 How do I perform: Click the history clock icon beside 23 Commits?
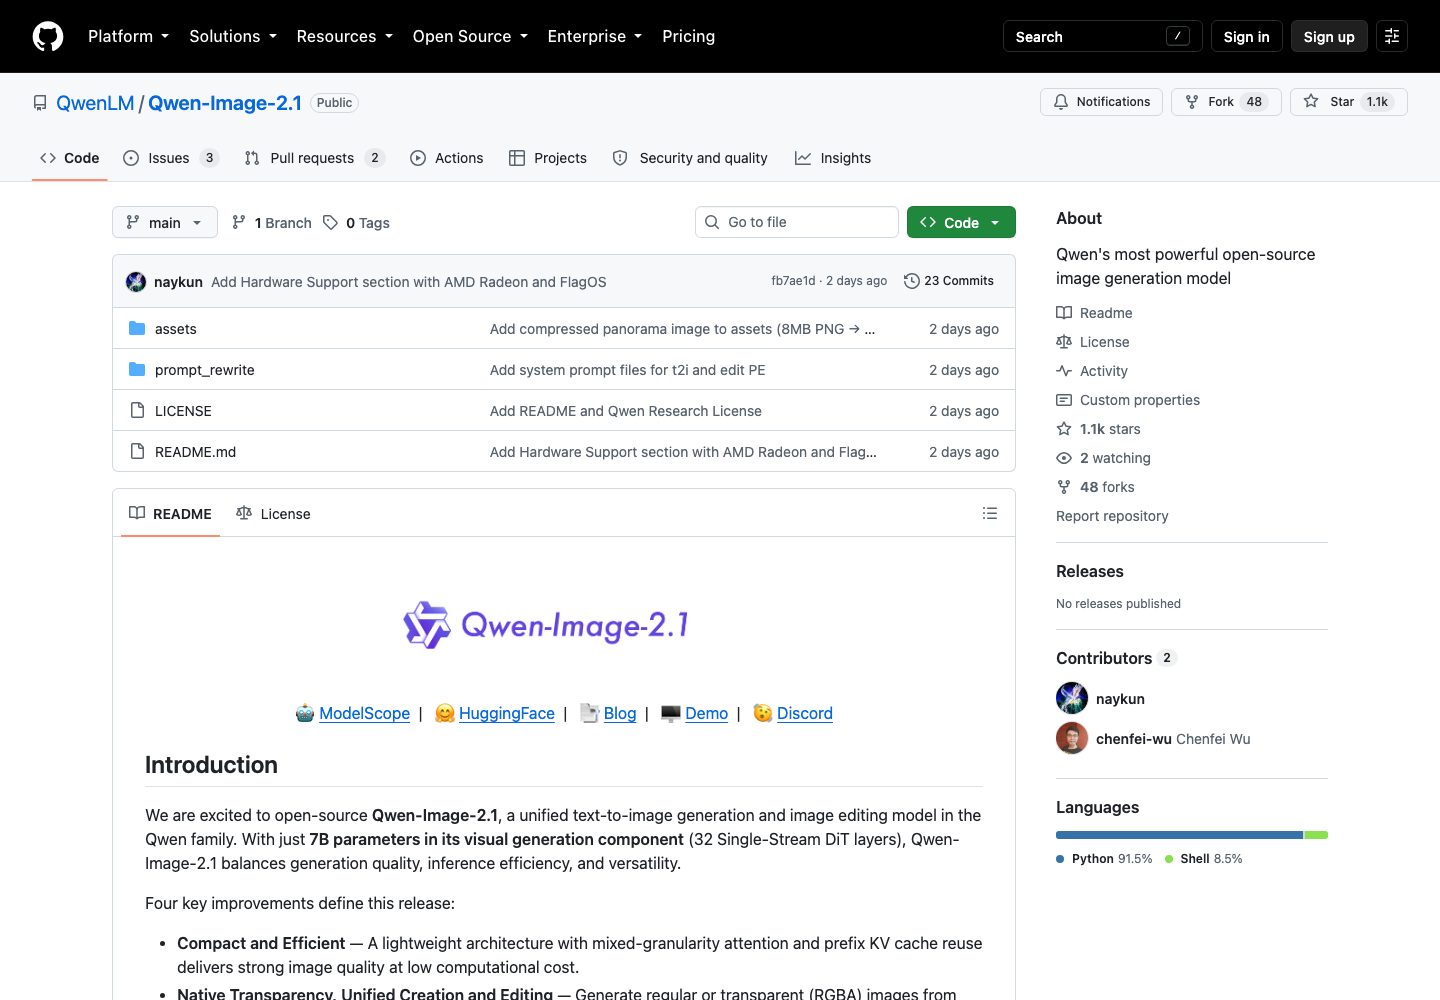click(912, 281)
